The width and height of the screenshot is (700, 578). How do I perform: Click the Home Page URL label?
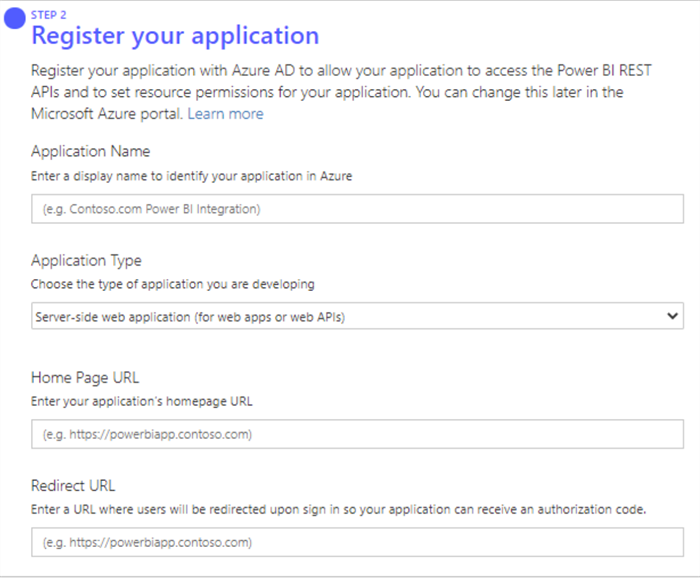click(x=85, y=378)
